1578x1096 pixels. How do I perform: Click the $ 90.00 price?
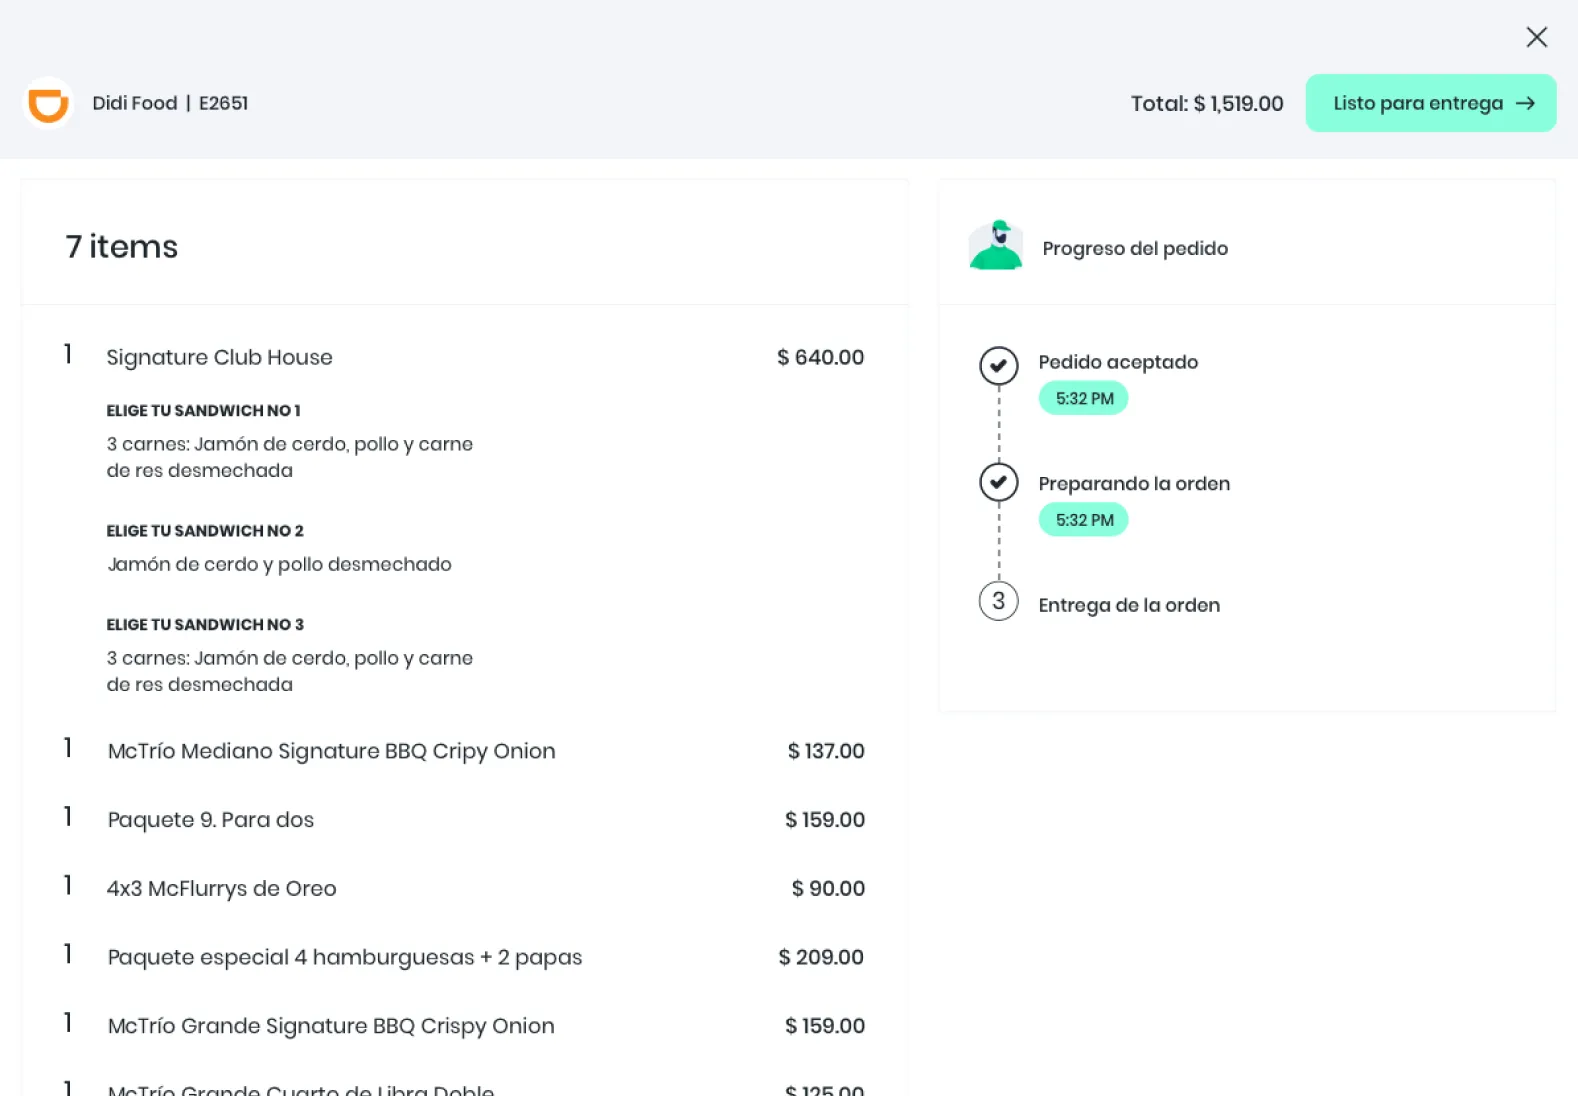pyautogui.click(x=828, y=888)
